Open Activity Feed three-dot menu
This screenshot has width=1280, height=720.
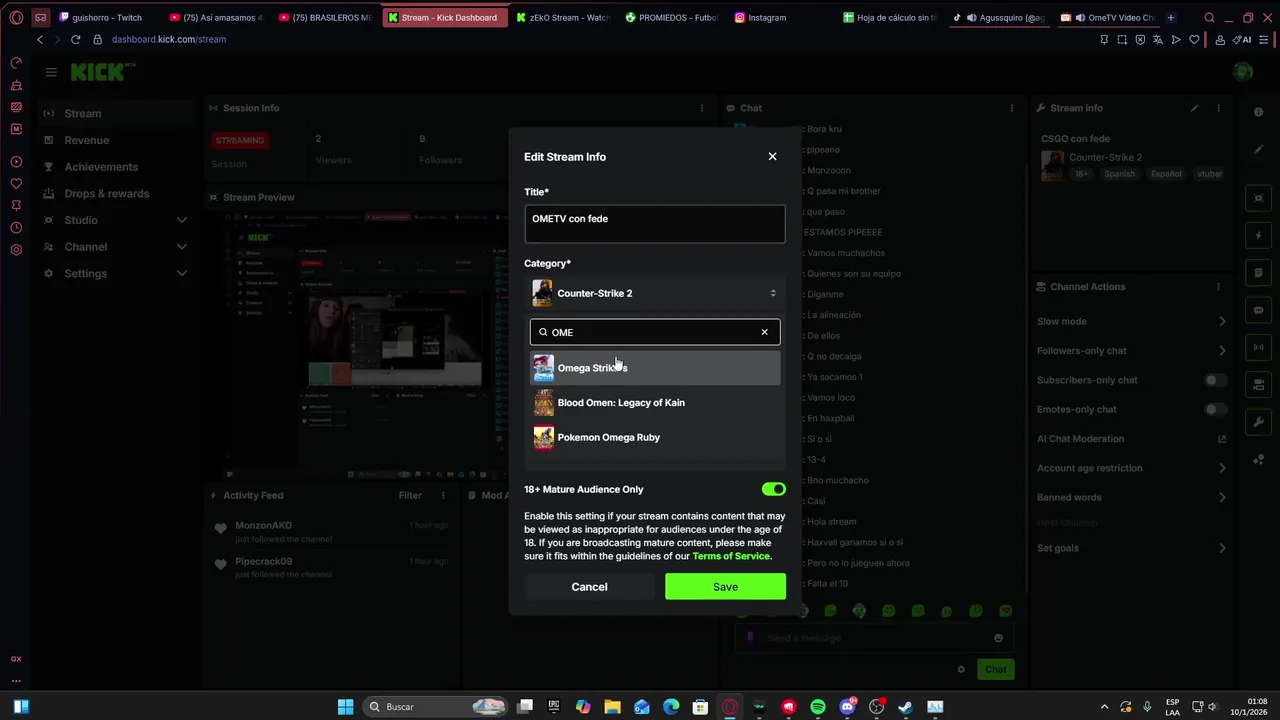[443, 495]
